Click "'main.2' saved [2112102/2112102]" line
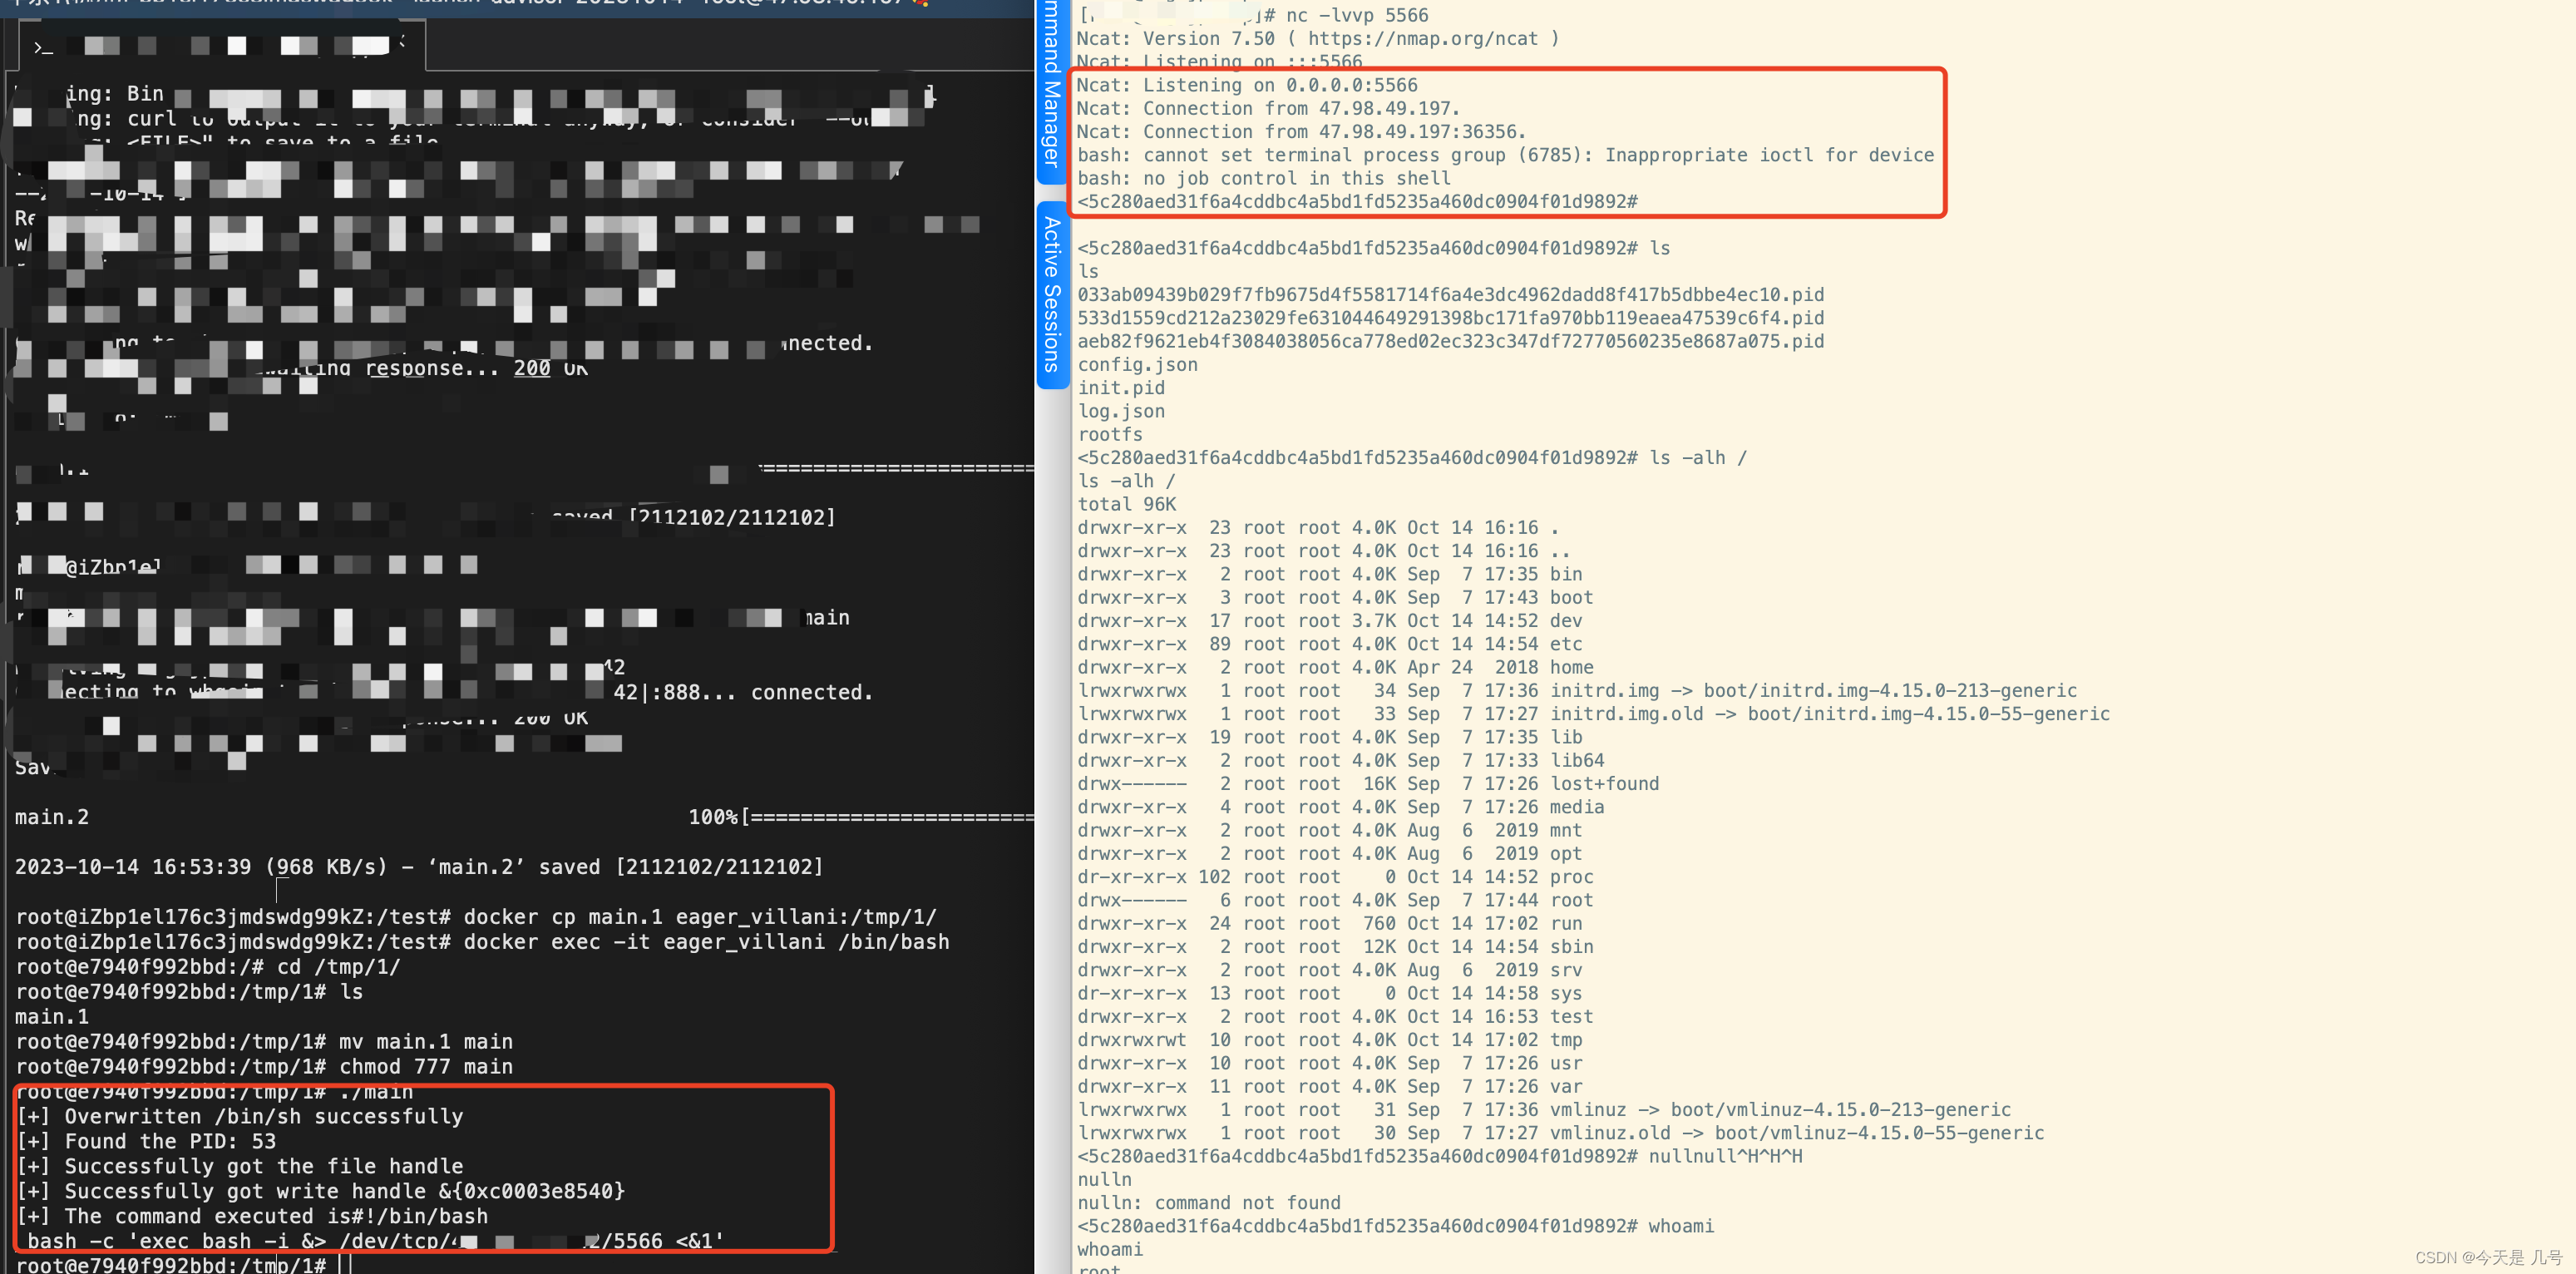 [x=626, y=867]
